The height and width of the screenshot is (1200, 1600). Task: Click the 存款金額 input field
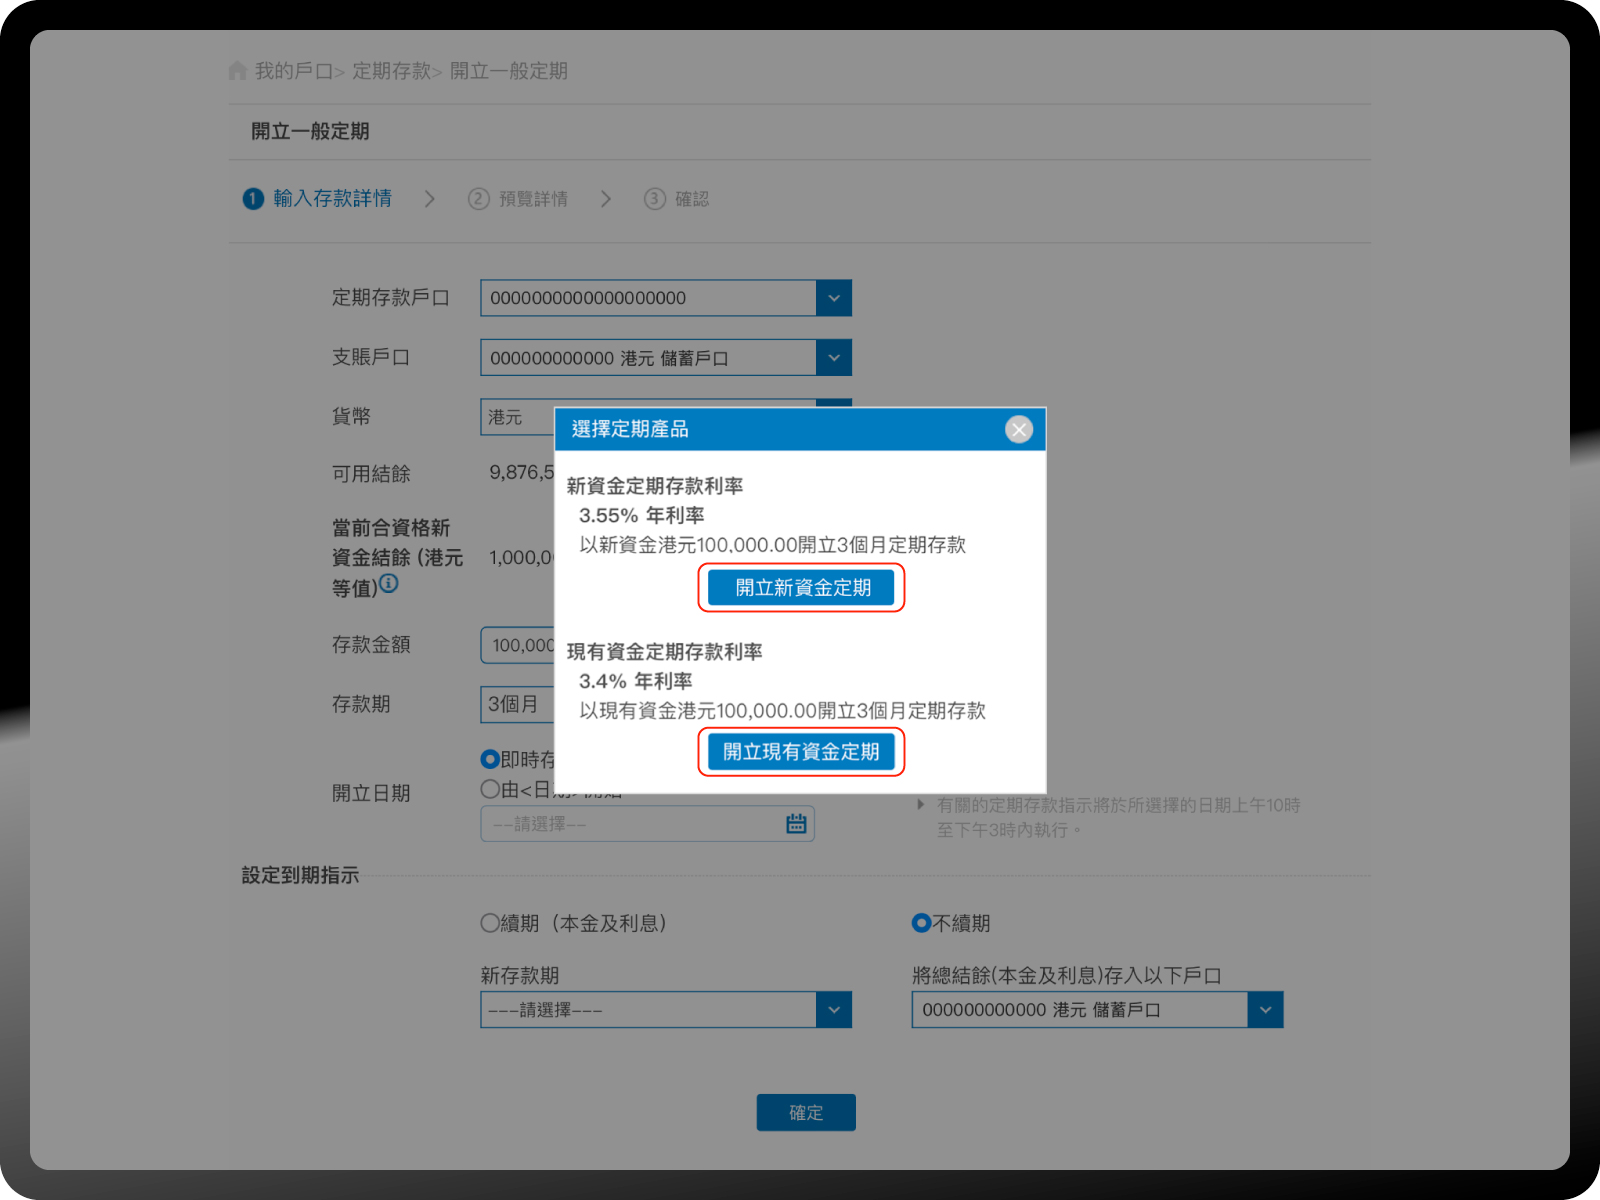518,646
